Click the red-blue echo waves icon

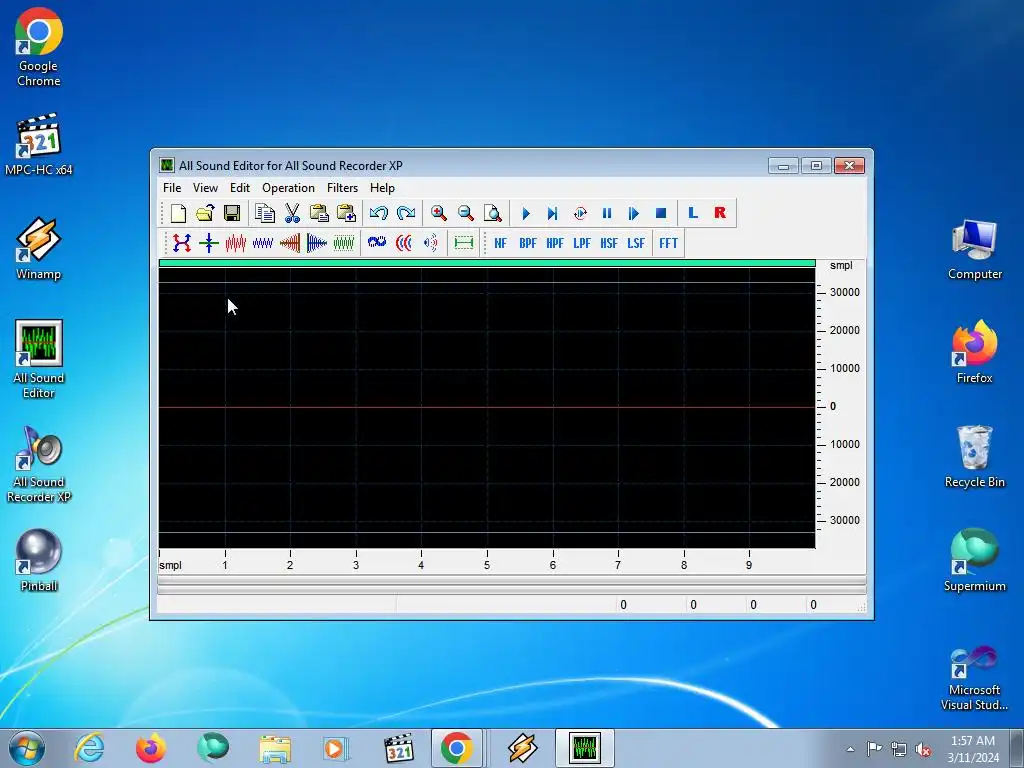click(x=404, y=243)
